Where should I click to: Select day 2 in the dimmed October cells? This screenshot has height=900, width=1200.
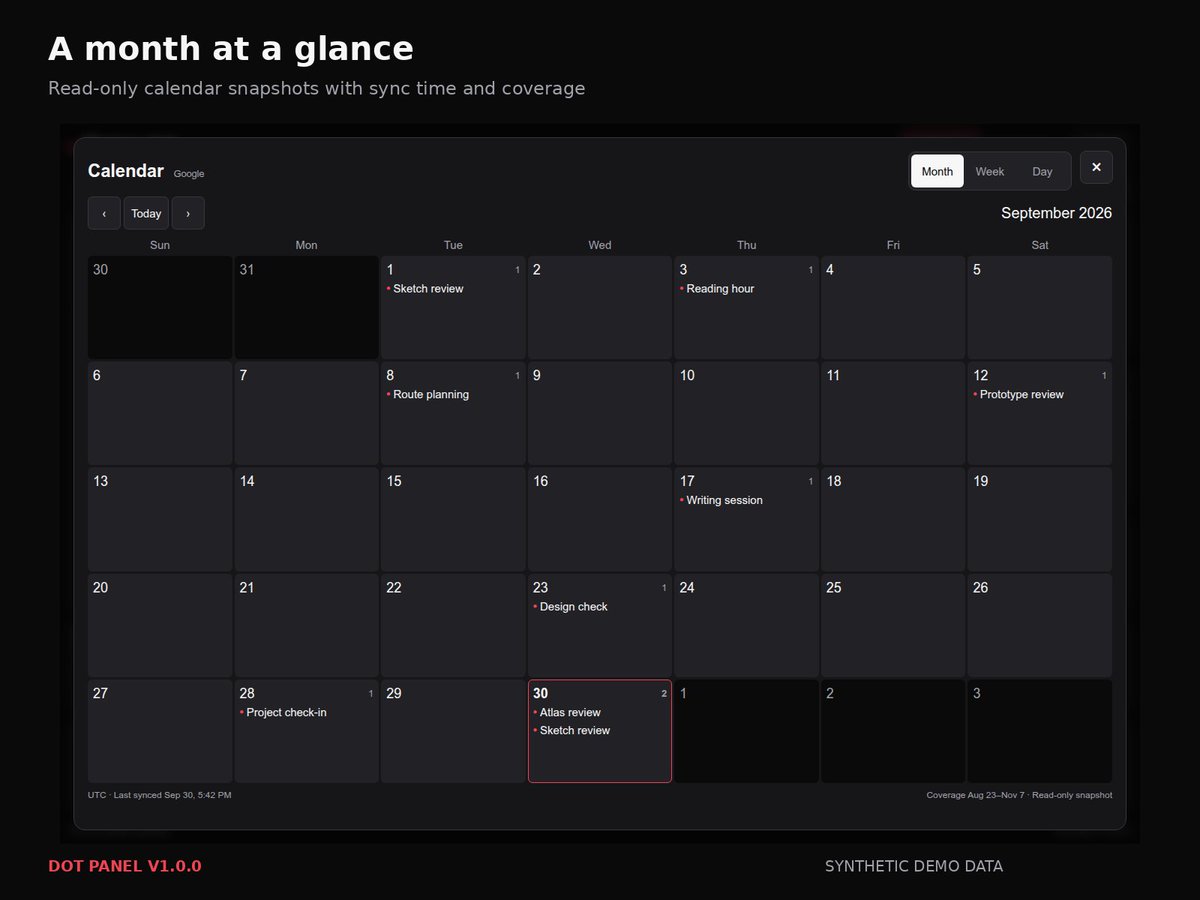[x=893, y=731]
